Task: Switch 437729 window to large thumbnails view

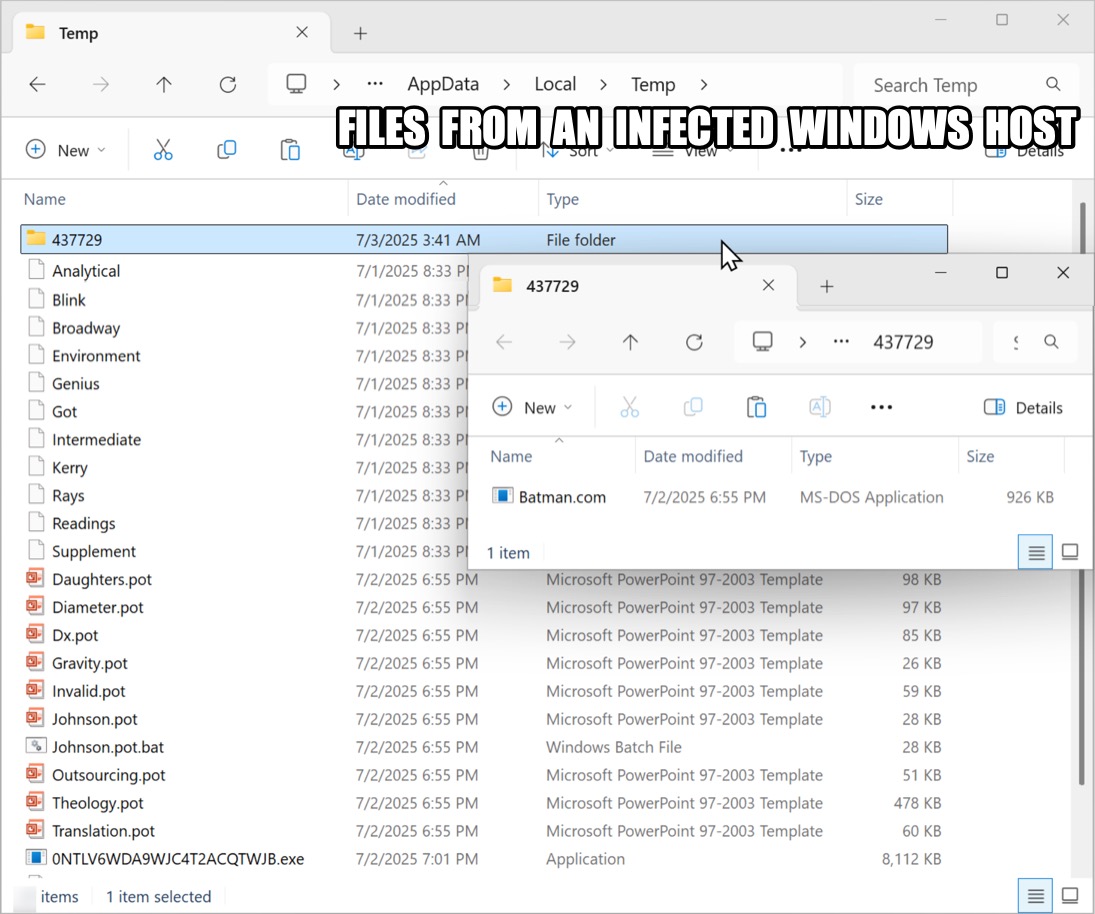Action: [x=1070, y=552]
